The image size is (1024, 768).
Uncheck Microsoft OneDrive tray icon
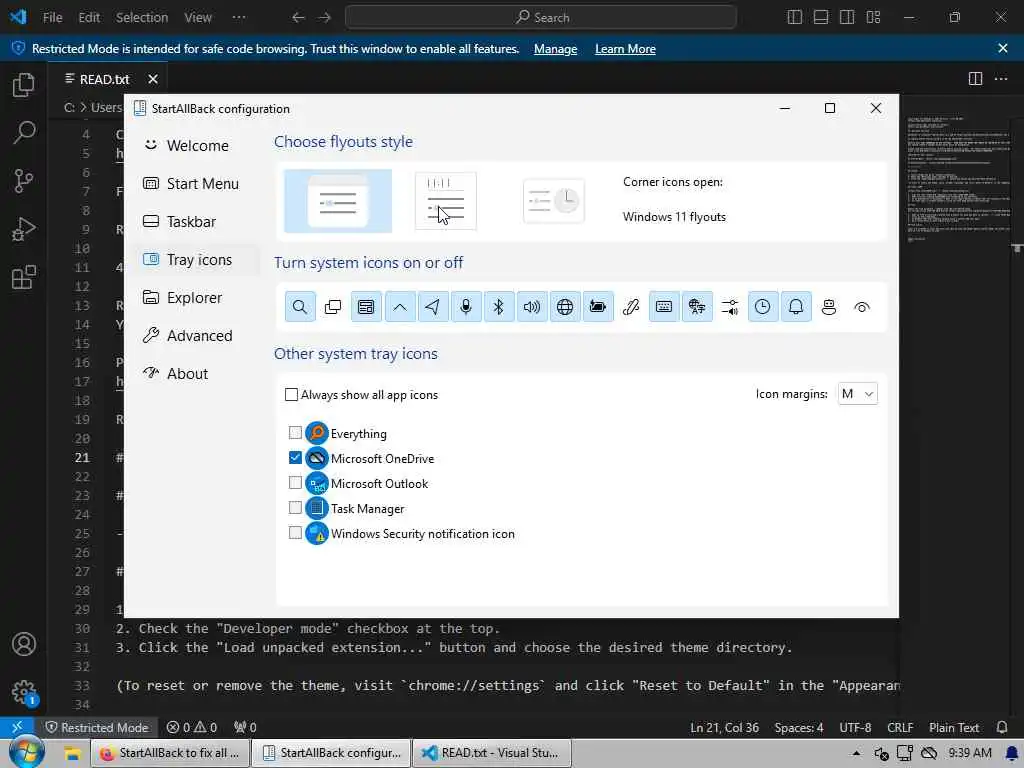pyautogui.click(x=295, y=458)
